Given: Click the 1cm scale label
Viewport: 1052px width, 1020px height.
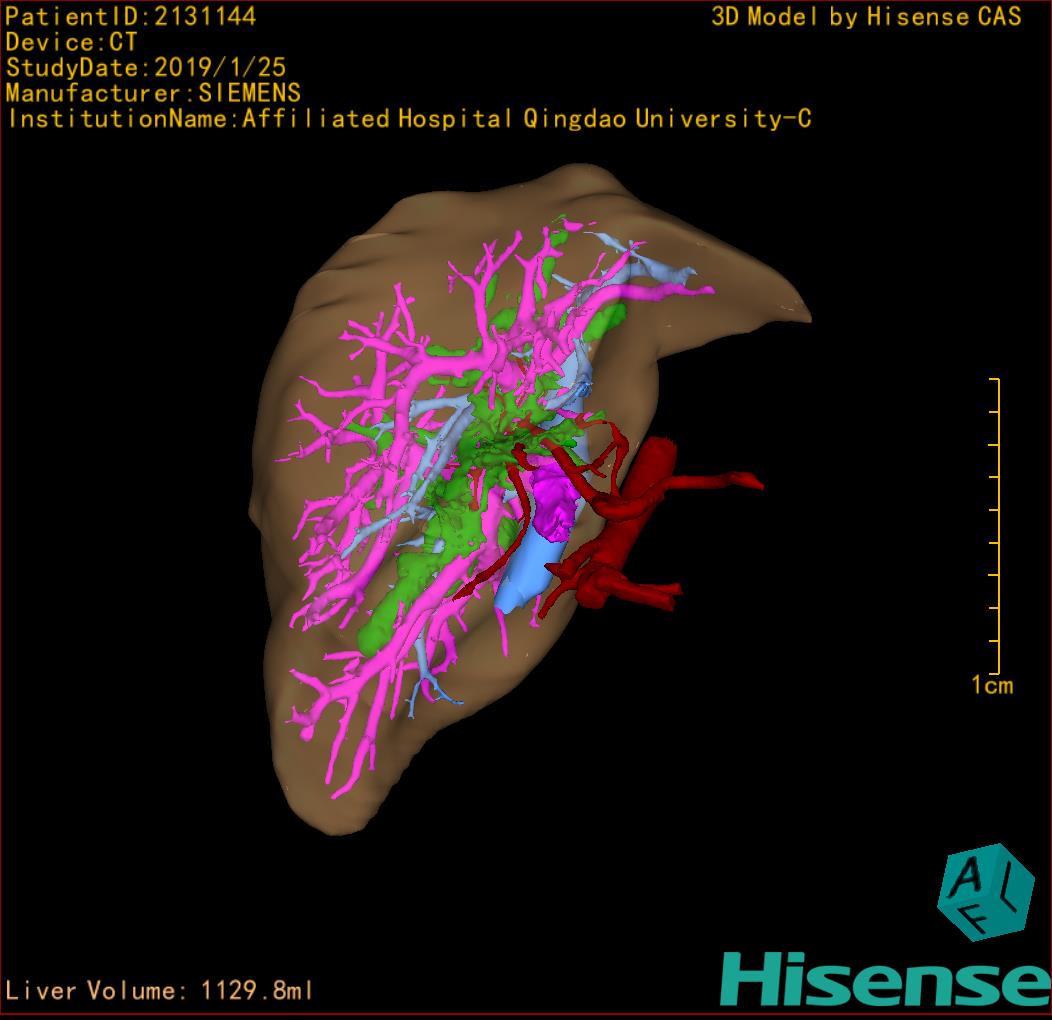Looking at the screenshot, I should [x=992, y=686].
